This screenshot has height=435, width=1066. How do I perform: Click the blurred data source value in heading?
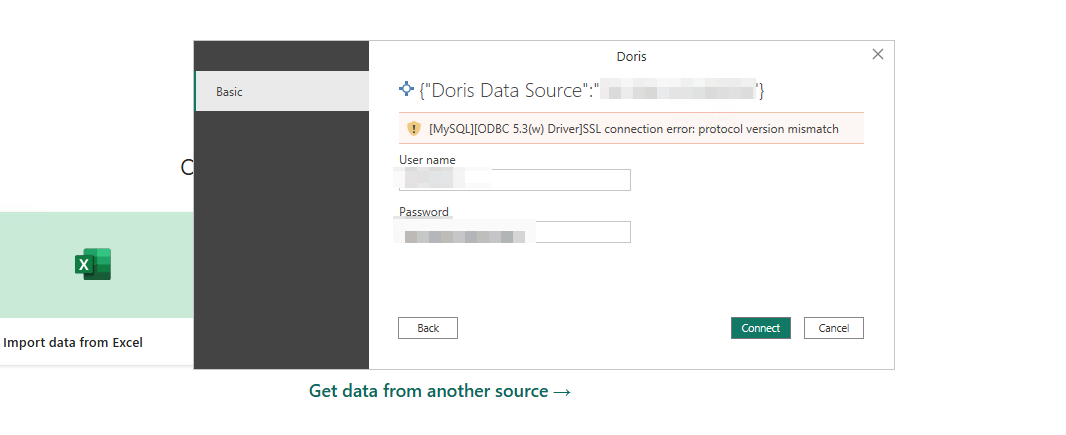(680, 91)
